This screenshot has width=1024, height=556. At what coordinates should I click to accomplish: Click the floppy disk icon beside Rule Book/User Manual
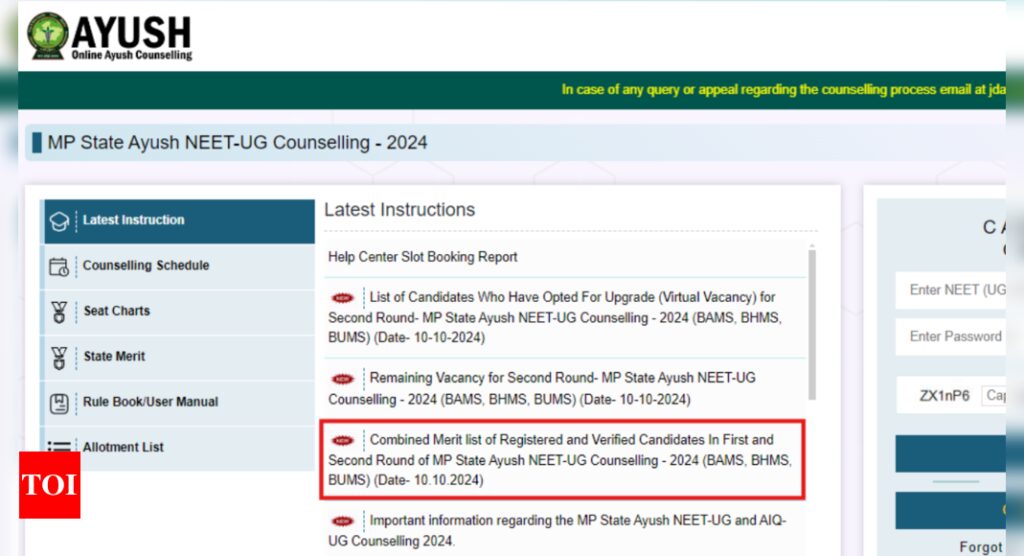pyautogui.click(x=59, y=403)
